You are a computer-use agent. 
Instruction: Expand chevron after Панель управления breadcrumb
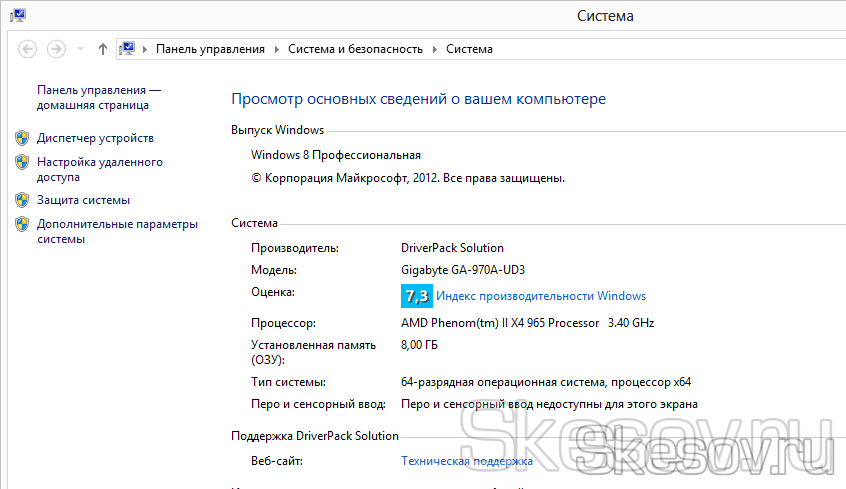[x=277, y=49]
